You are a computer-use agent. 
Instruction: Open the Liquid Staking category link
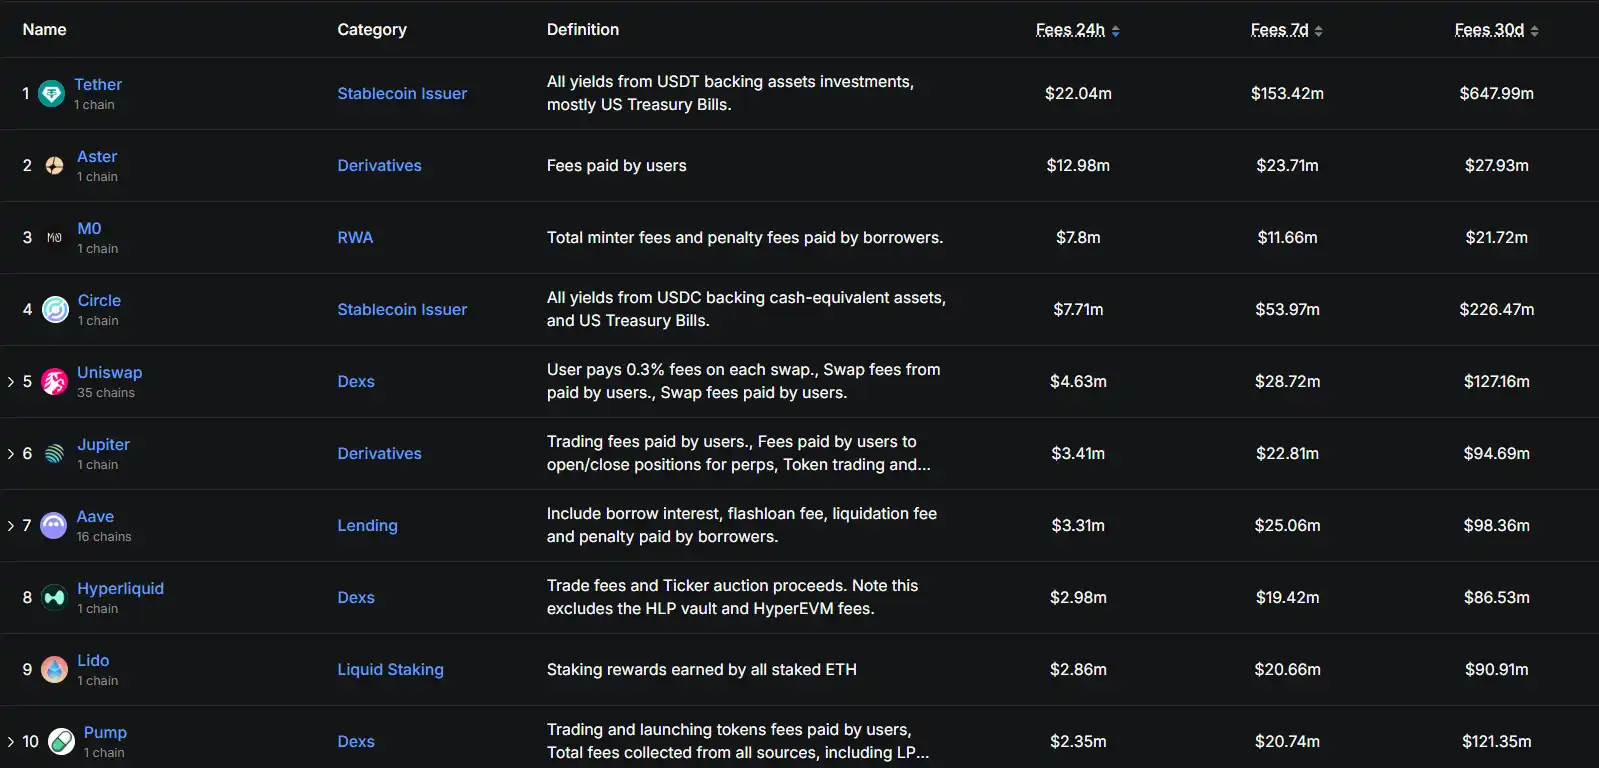(x=390, y=670)
